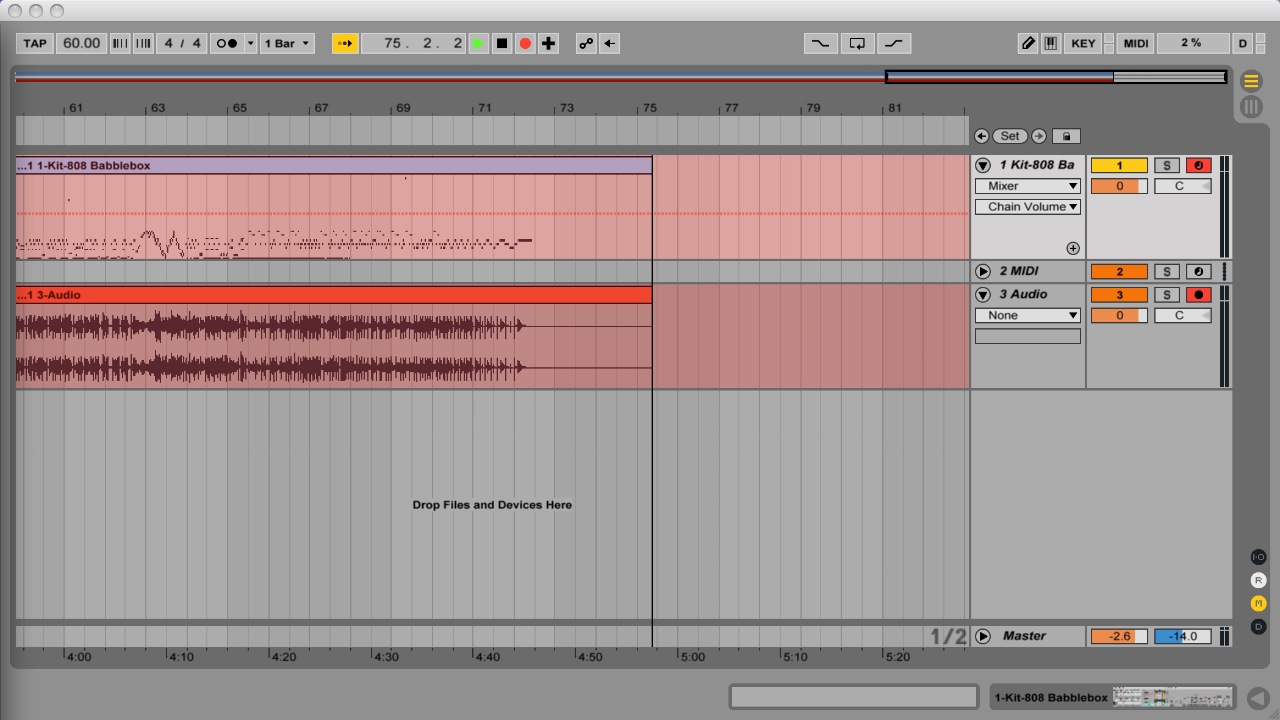This screenshot has height=720, width=1280.
Task: Click the Lock Envelopes padlock icon
Action: pos(1066,136)
